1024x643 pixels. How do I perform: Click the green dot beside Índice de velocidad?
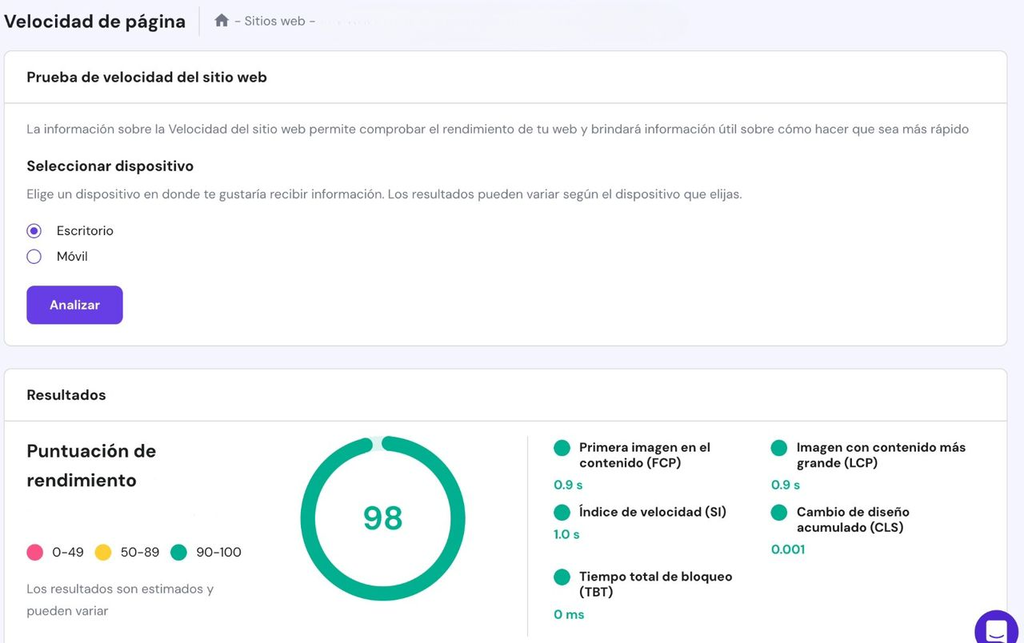[x=563, y=513]
